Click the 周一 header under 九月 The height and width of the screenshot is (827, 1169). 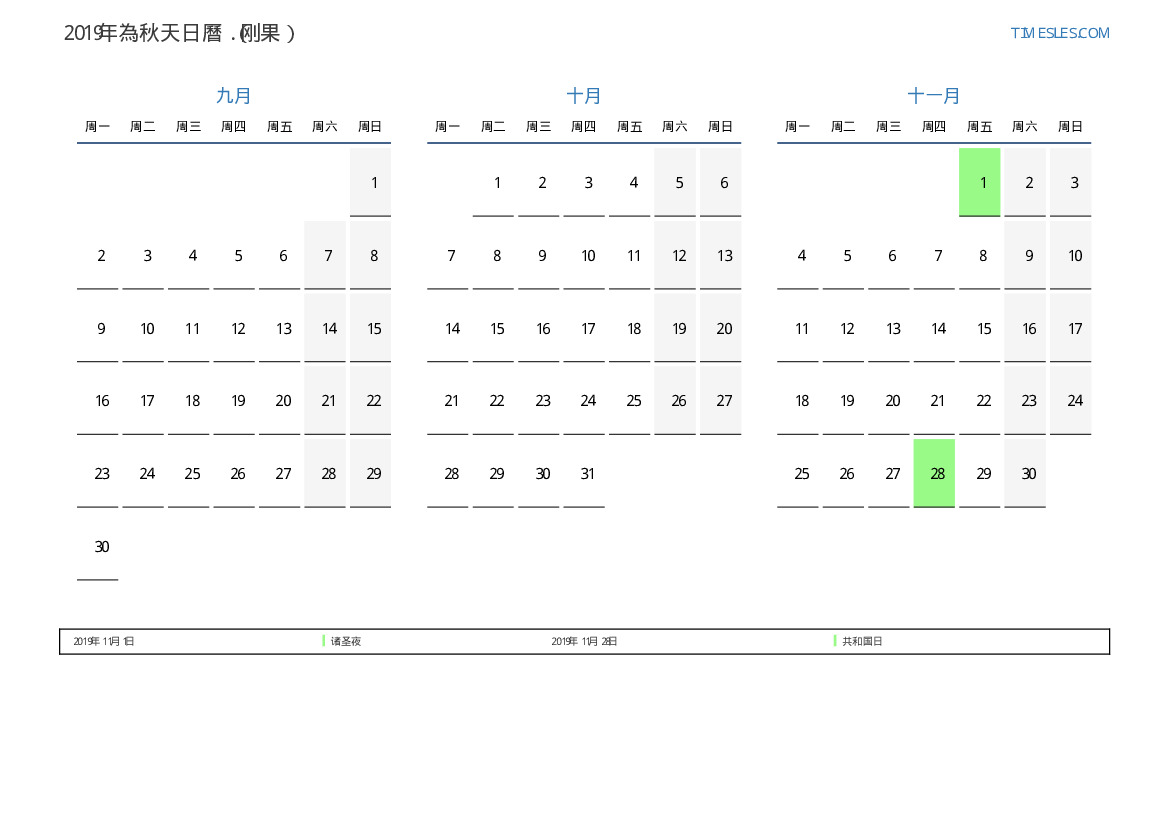pyautogui.click(x=97, y=127)
